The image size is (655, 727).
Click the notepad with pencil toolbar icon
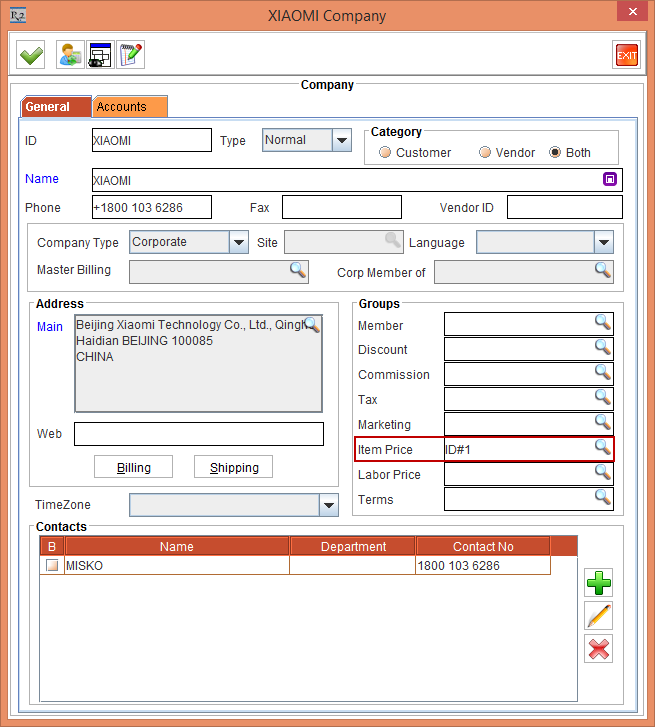[130, 55]
